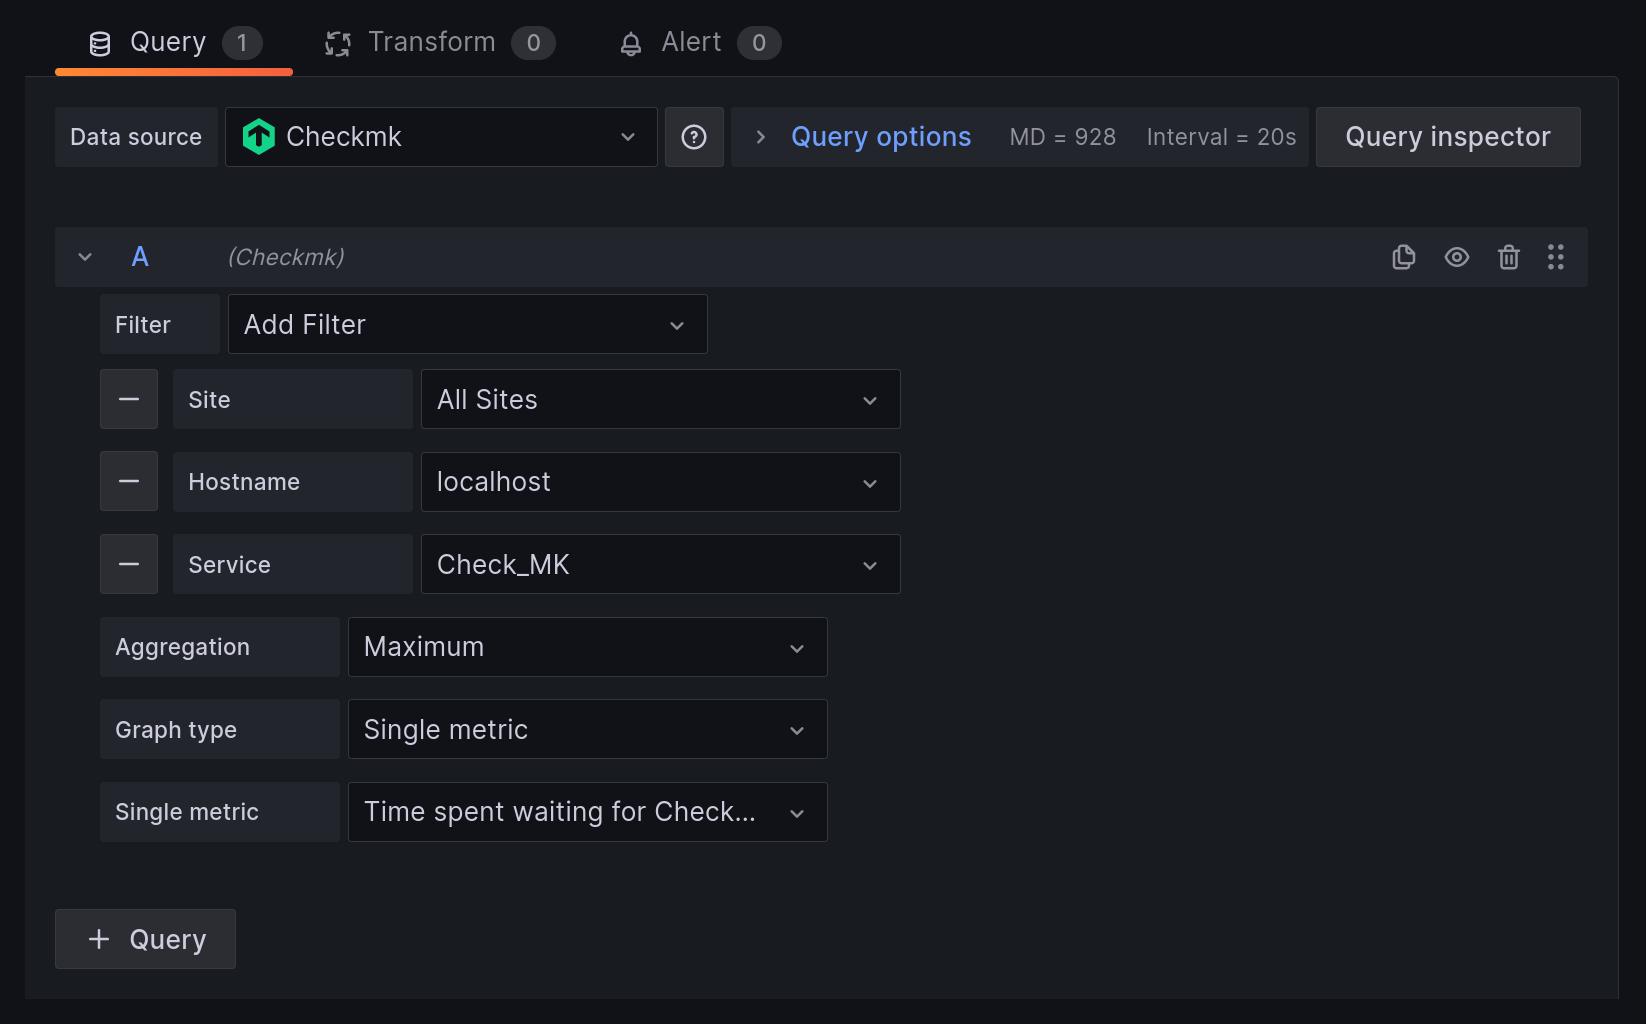Open the Graph type Single metric dropdown

tap(588, 729)
